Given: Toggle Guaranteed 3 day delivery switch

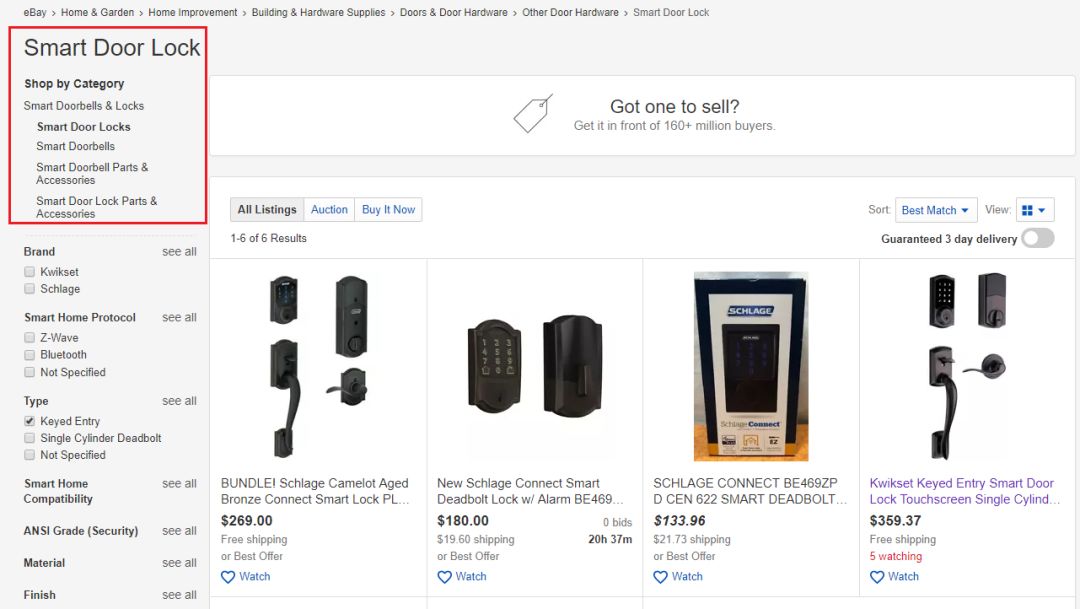Looking at the screenshot, I should pyautogui.click(x=1037, y=238).
